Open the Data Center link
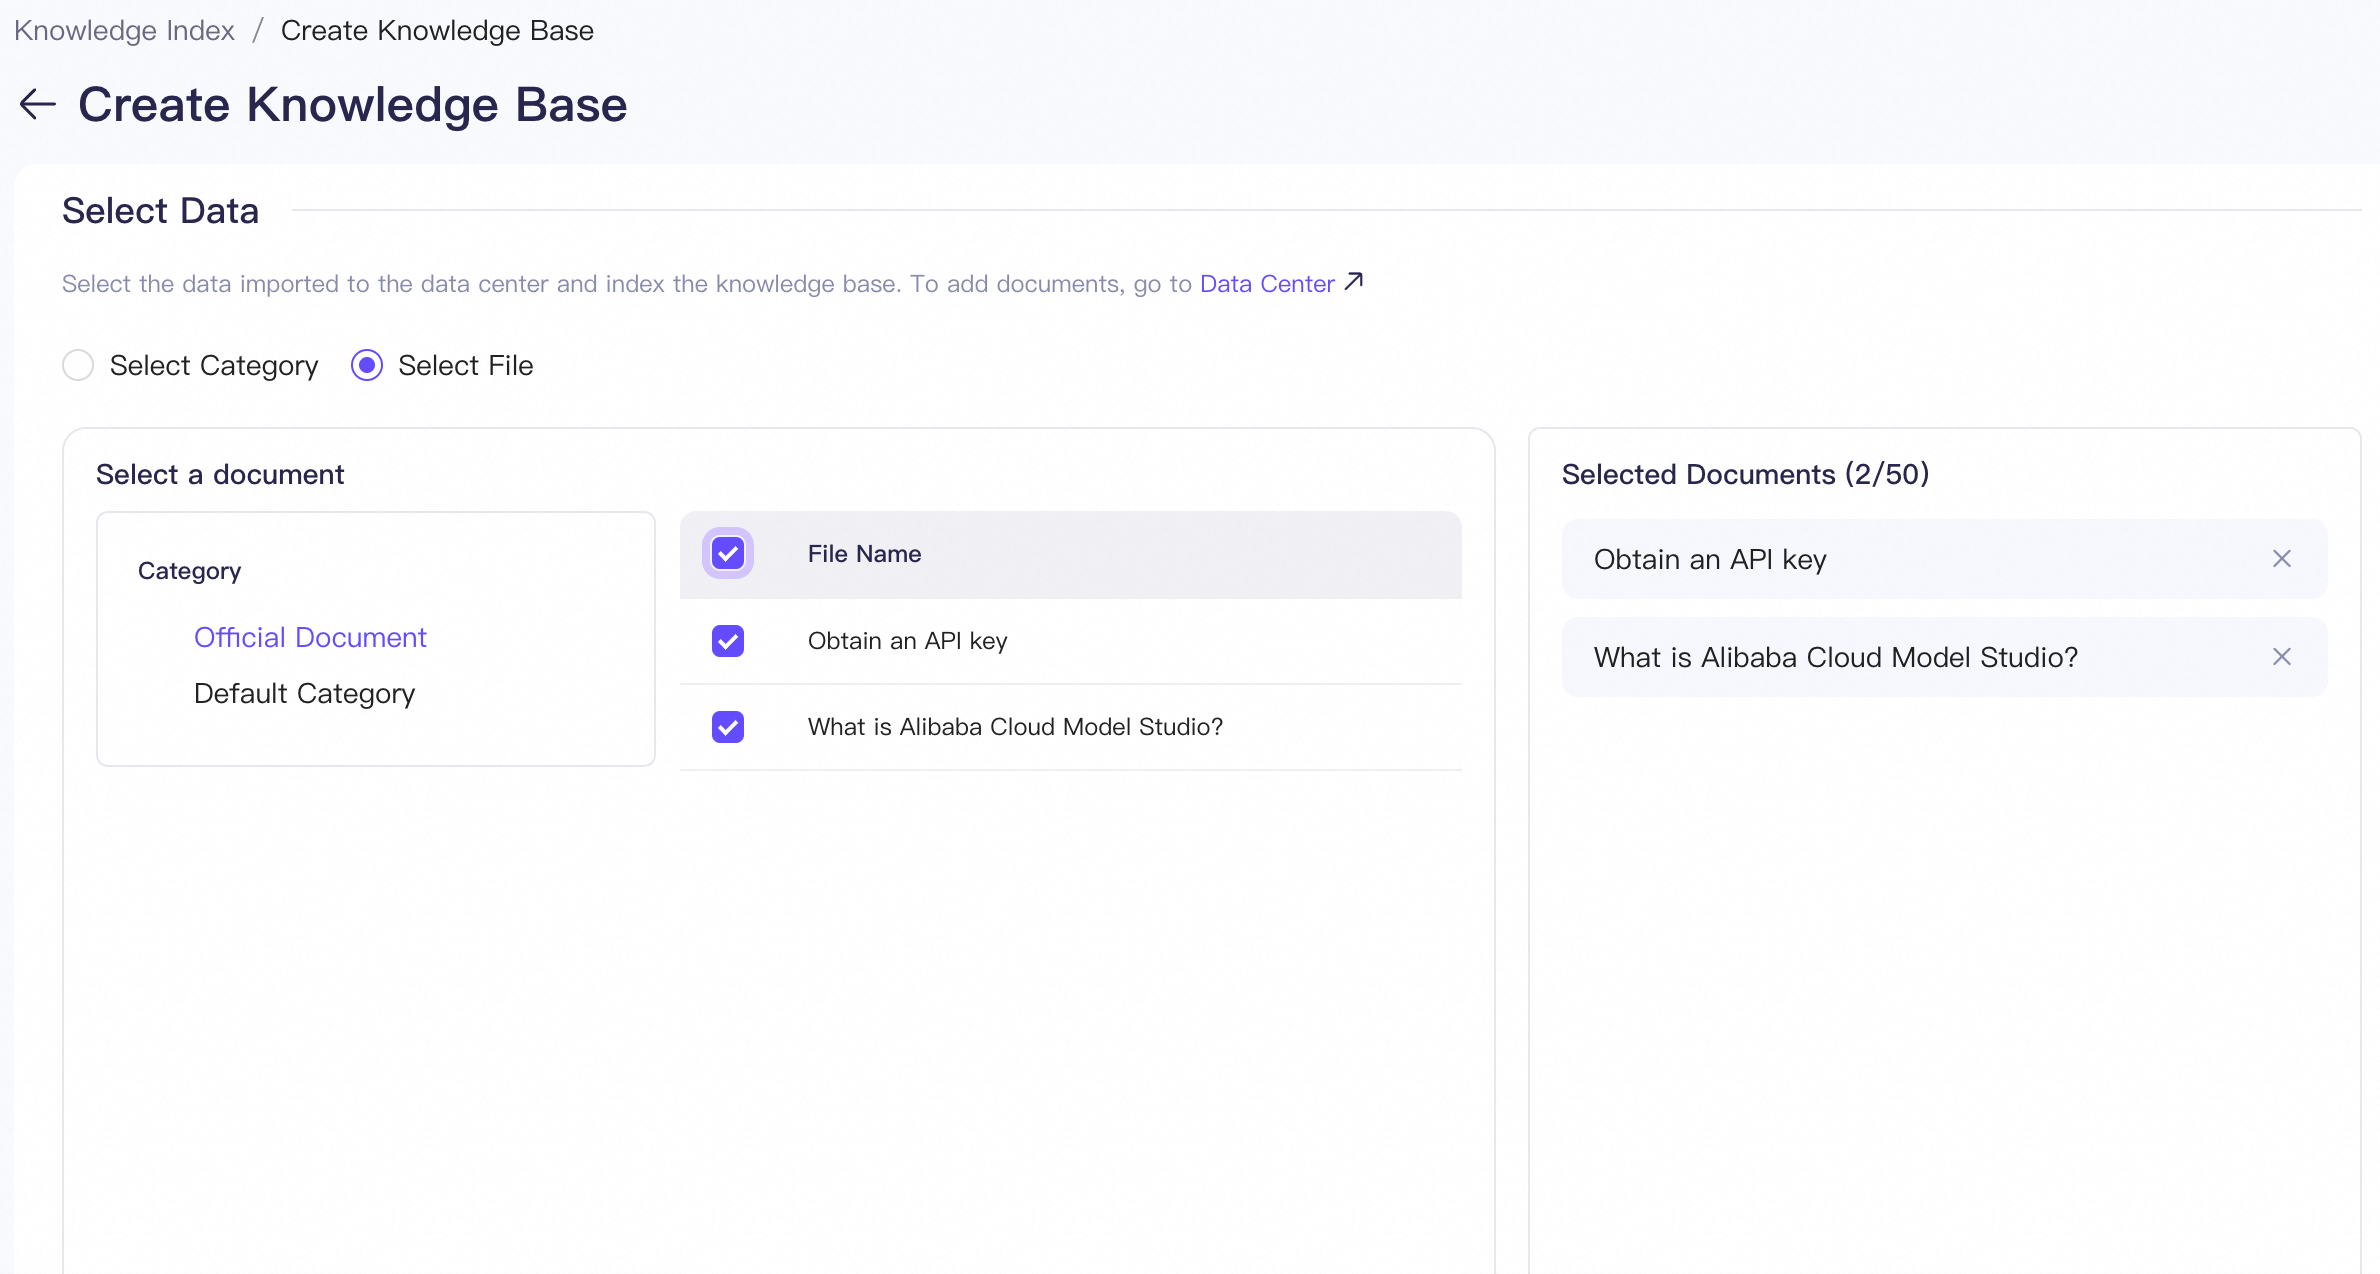Viewport: 2380px width, 1274px height. [x=1267, y=284]
